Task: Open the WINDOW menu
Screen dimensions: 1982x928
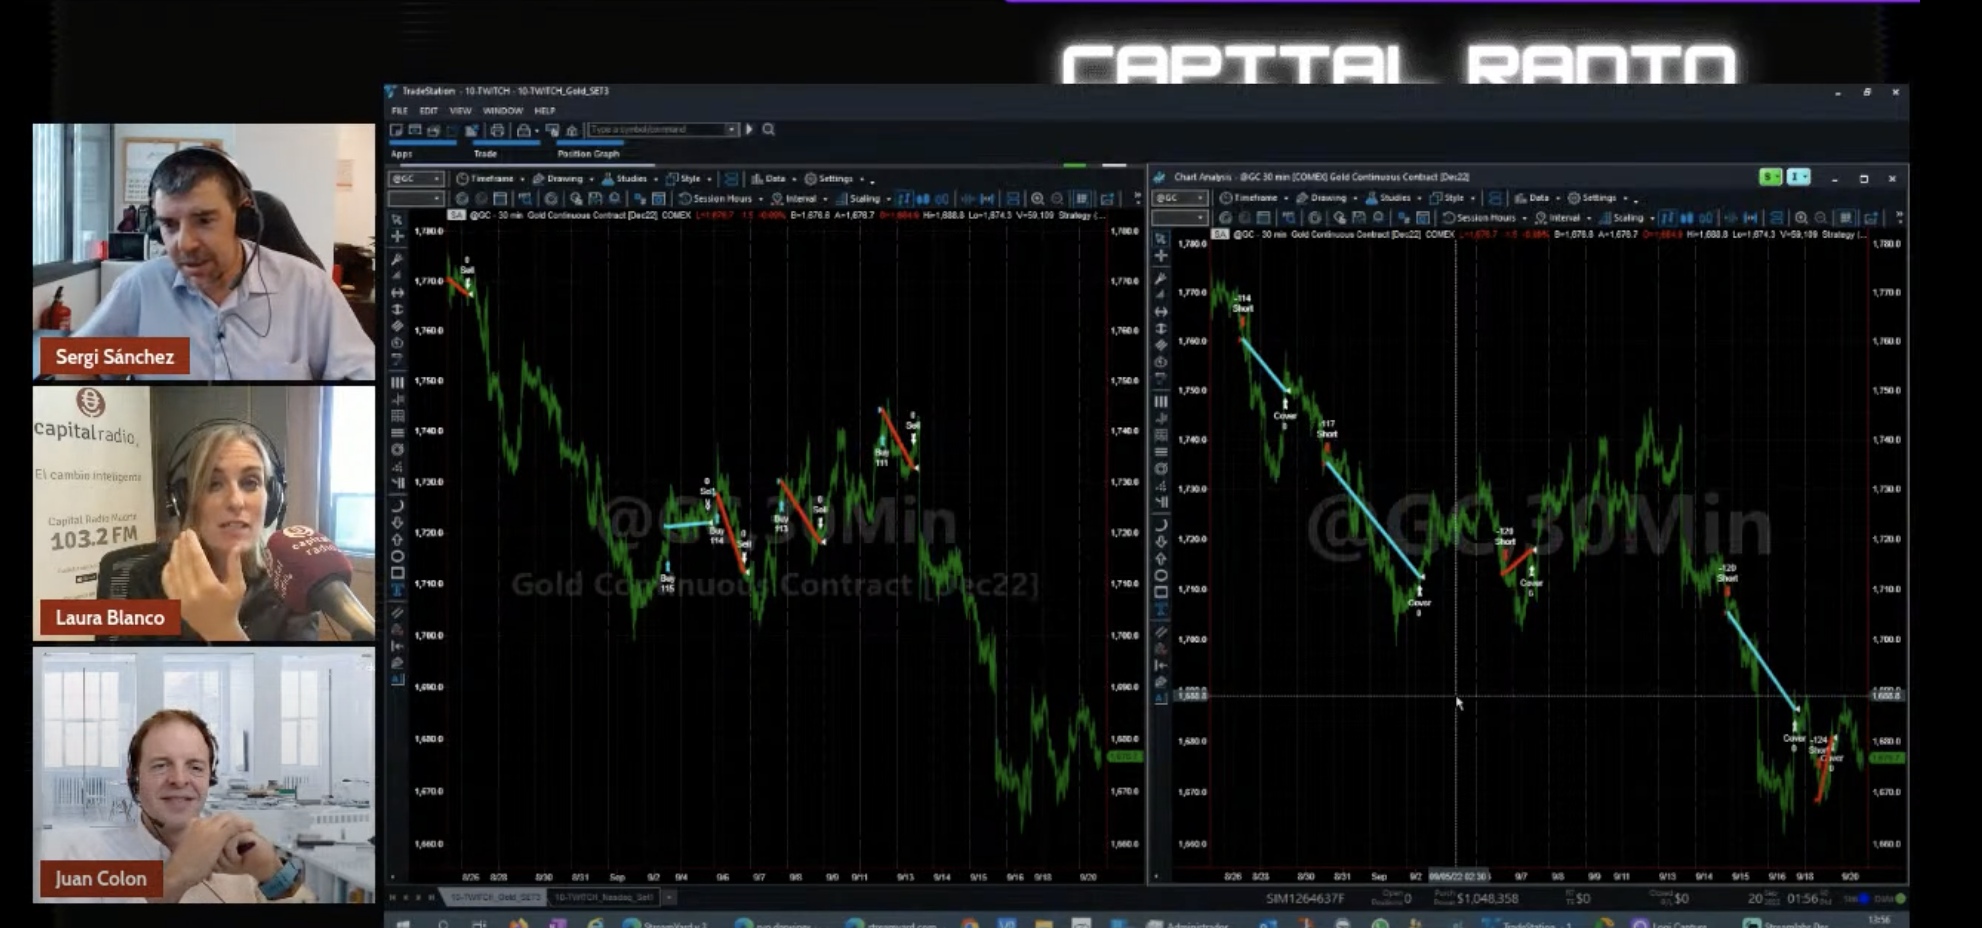Action: coord(502,111)
